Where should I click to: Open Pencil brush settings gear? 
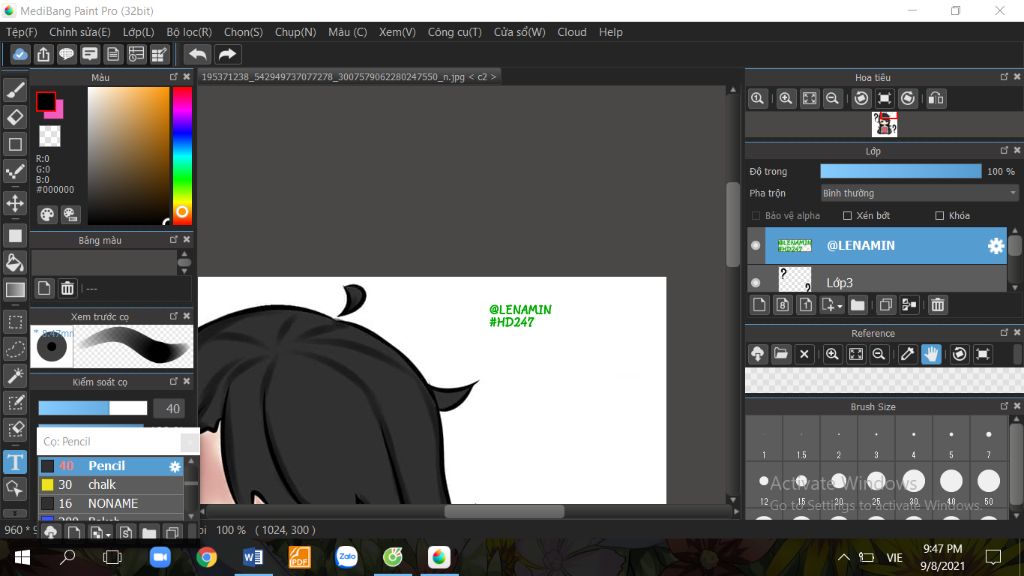pos(174,466)
